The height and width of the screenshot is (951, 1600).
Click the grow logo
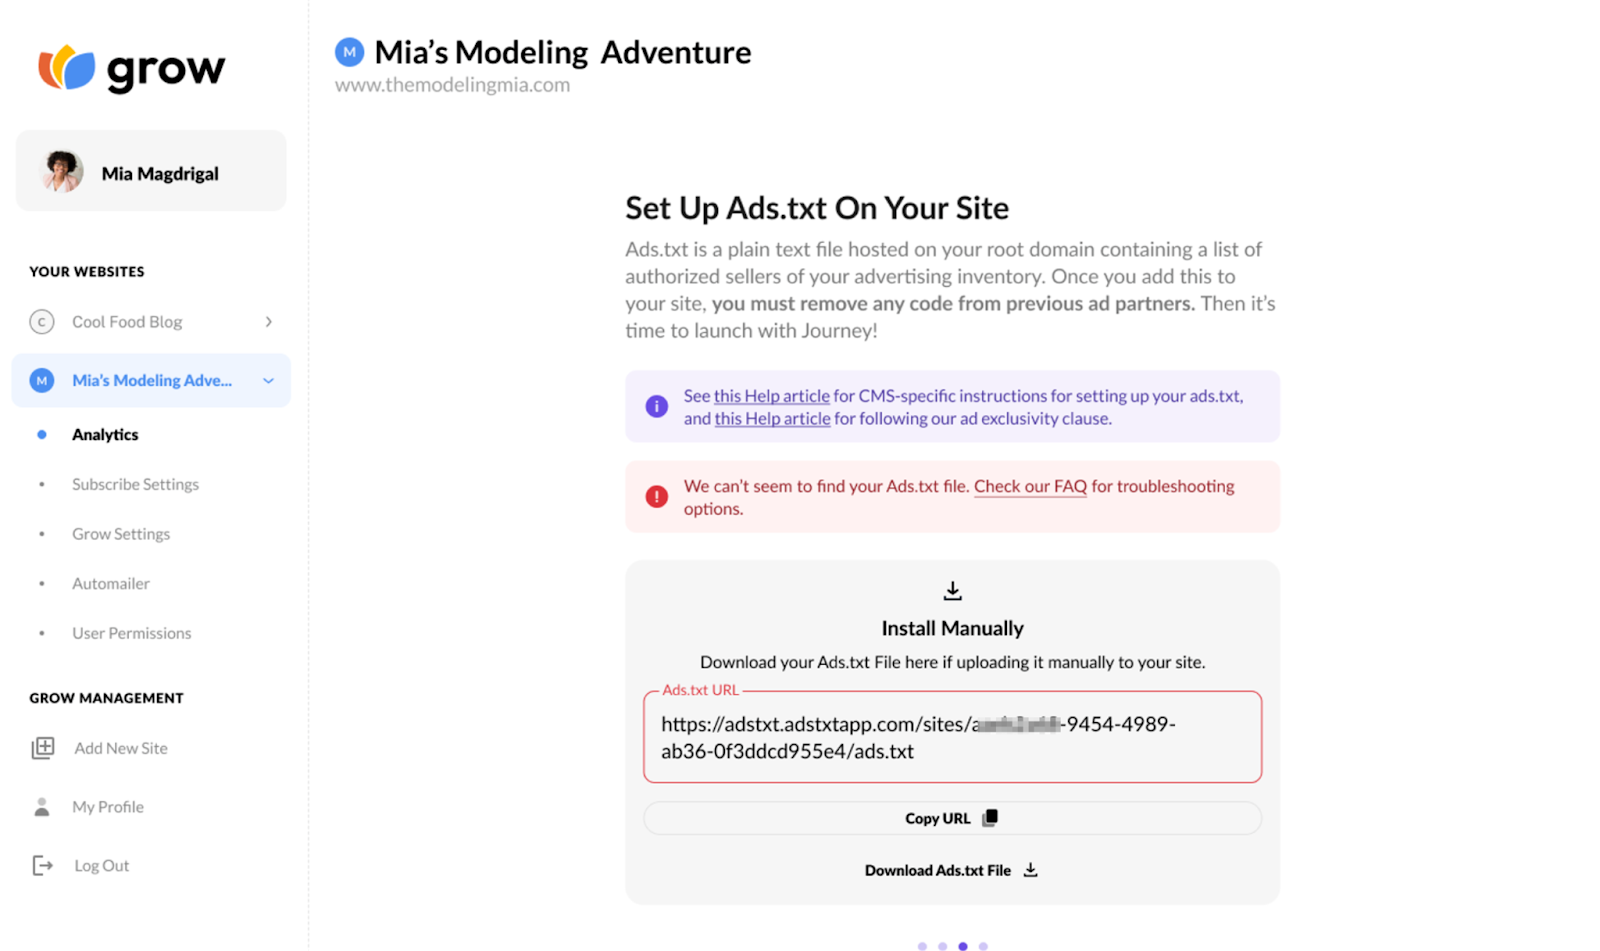click(x=131, y=68)
